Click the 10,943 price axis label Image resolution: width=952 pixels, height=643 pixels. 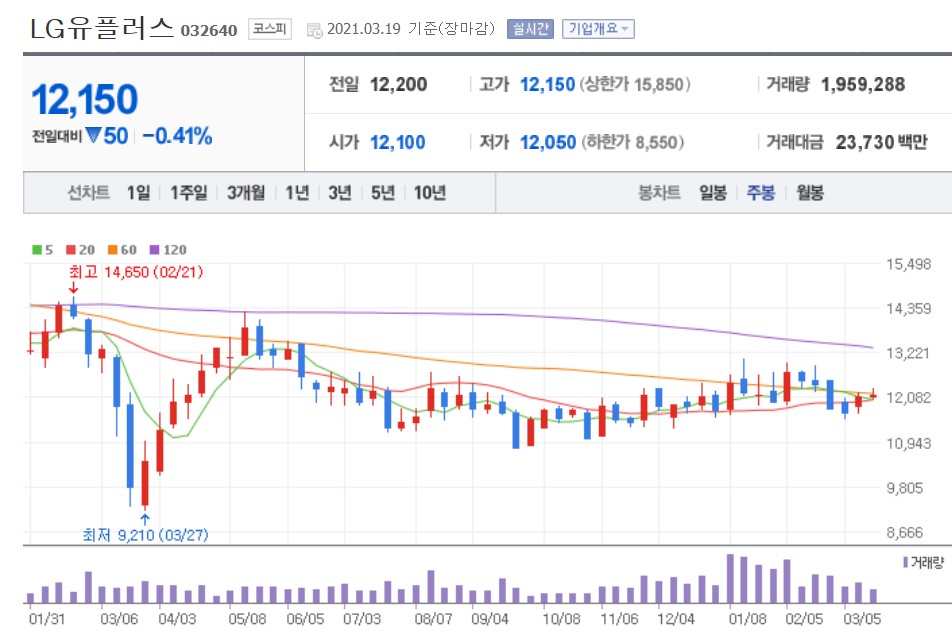tap(908, 443)
